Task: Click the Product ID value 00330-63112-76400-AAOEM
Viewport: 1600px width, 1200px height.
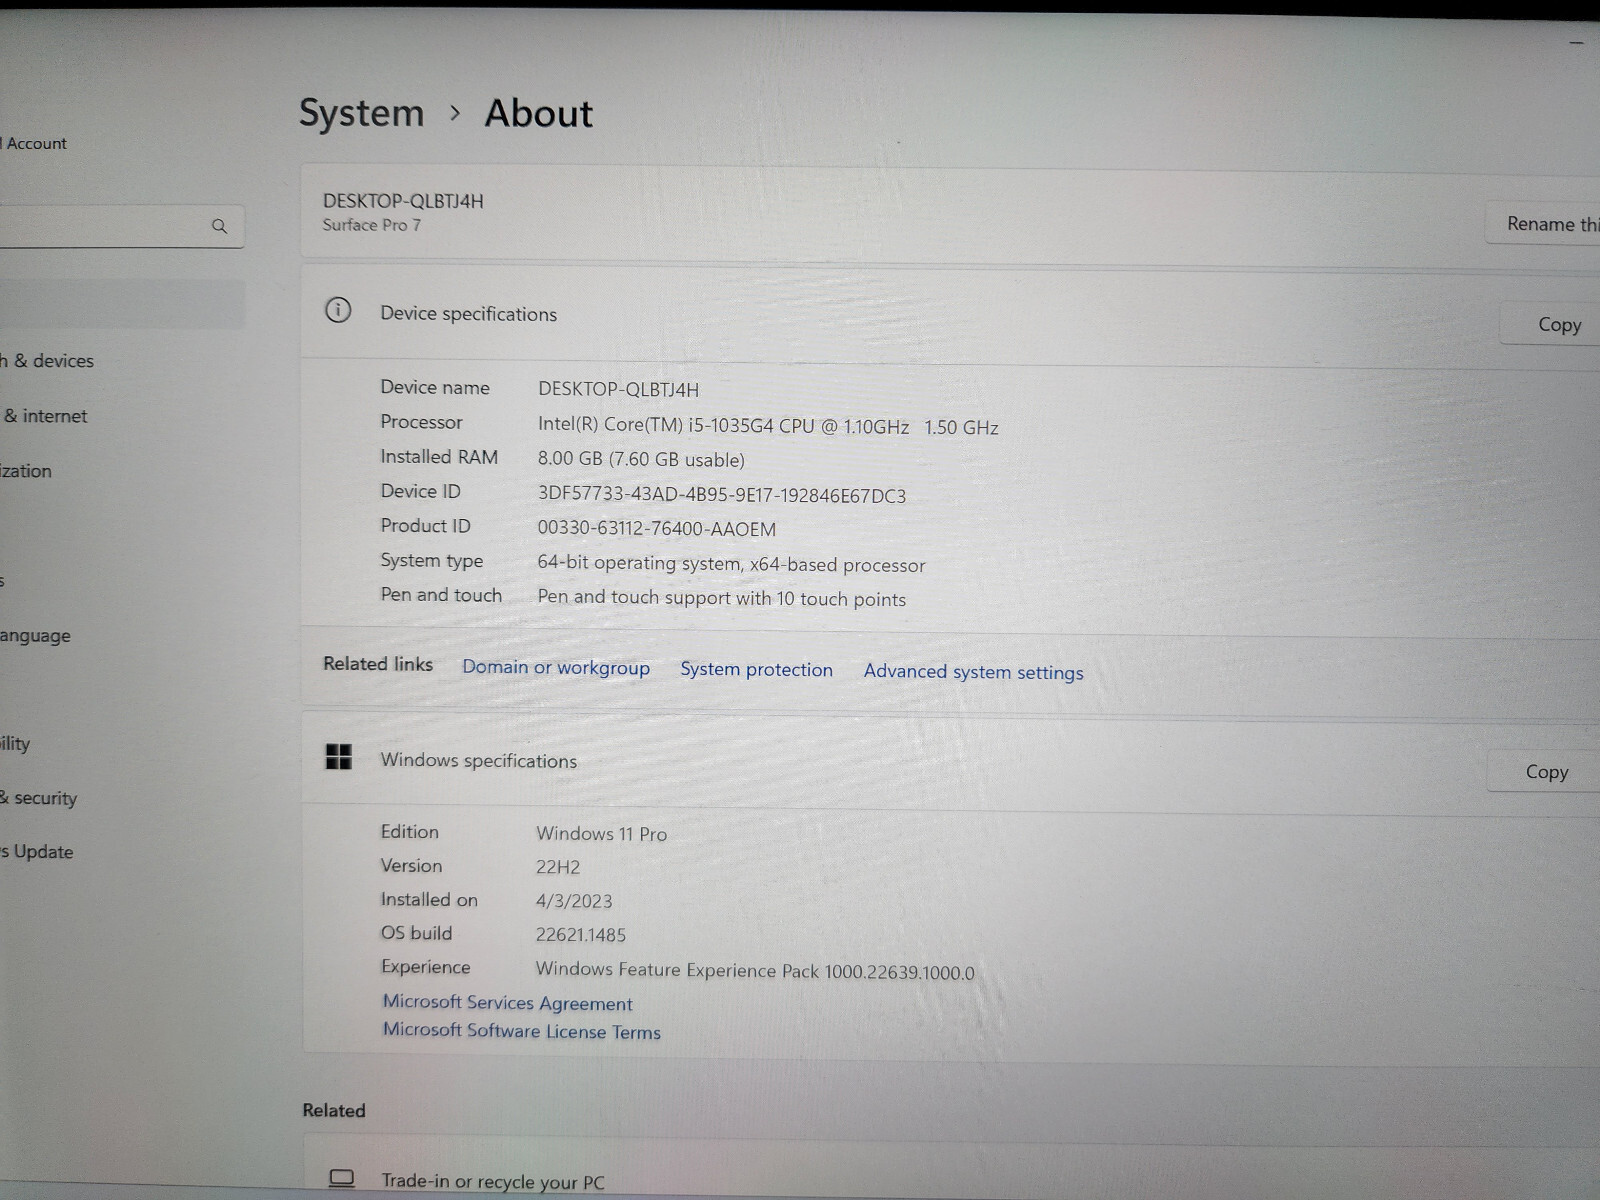Action: 656,529
